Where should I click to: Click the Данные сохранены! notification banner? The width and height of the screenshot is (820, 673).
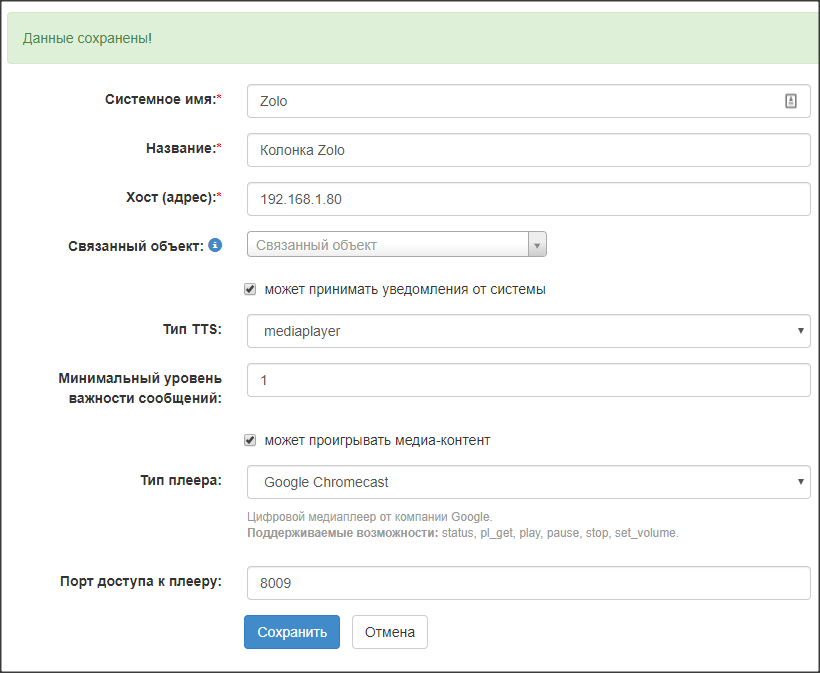tap(410, 39)
